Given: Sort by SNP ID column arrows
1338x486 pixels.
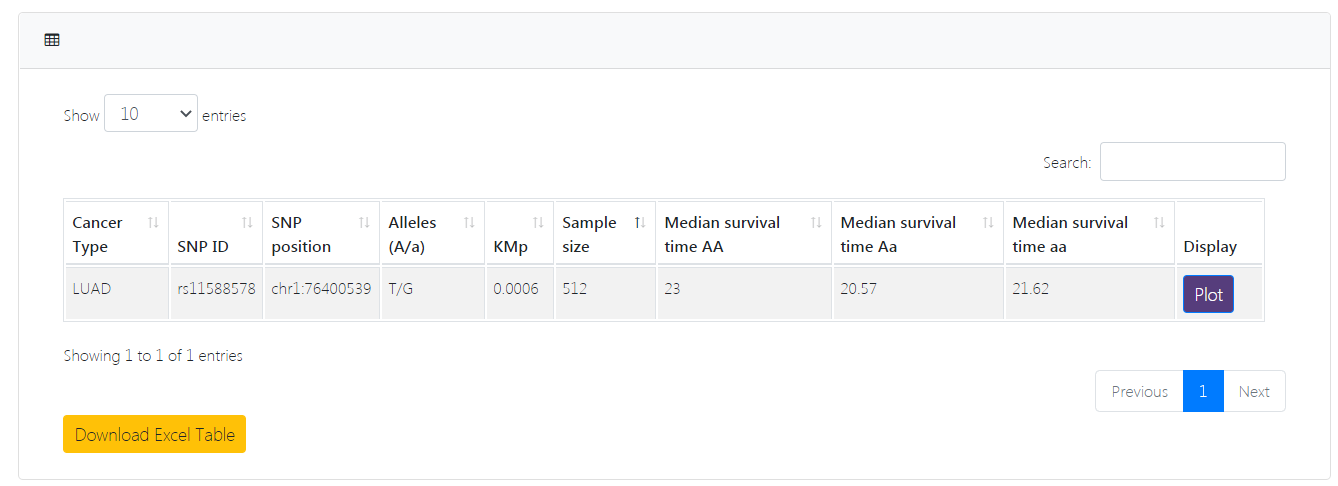Looking at the screenshot, I should click(248, 222).
